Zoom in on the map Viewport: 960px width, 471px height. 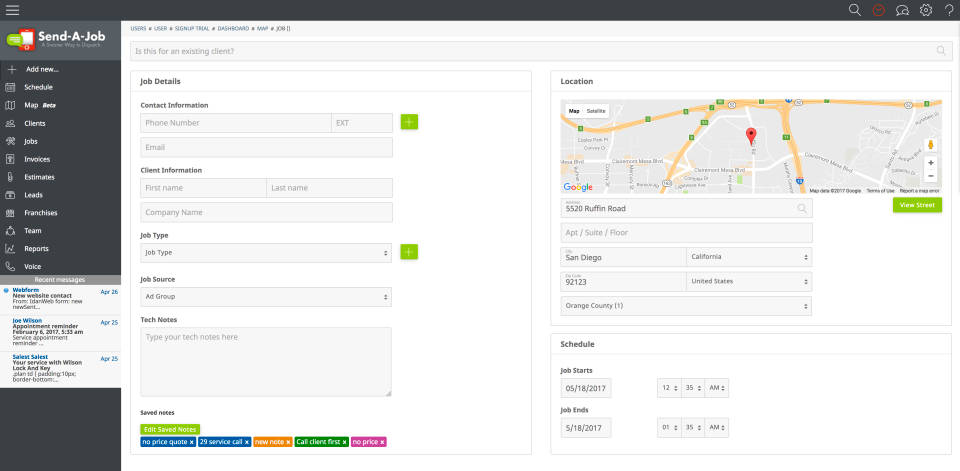931,162
